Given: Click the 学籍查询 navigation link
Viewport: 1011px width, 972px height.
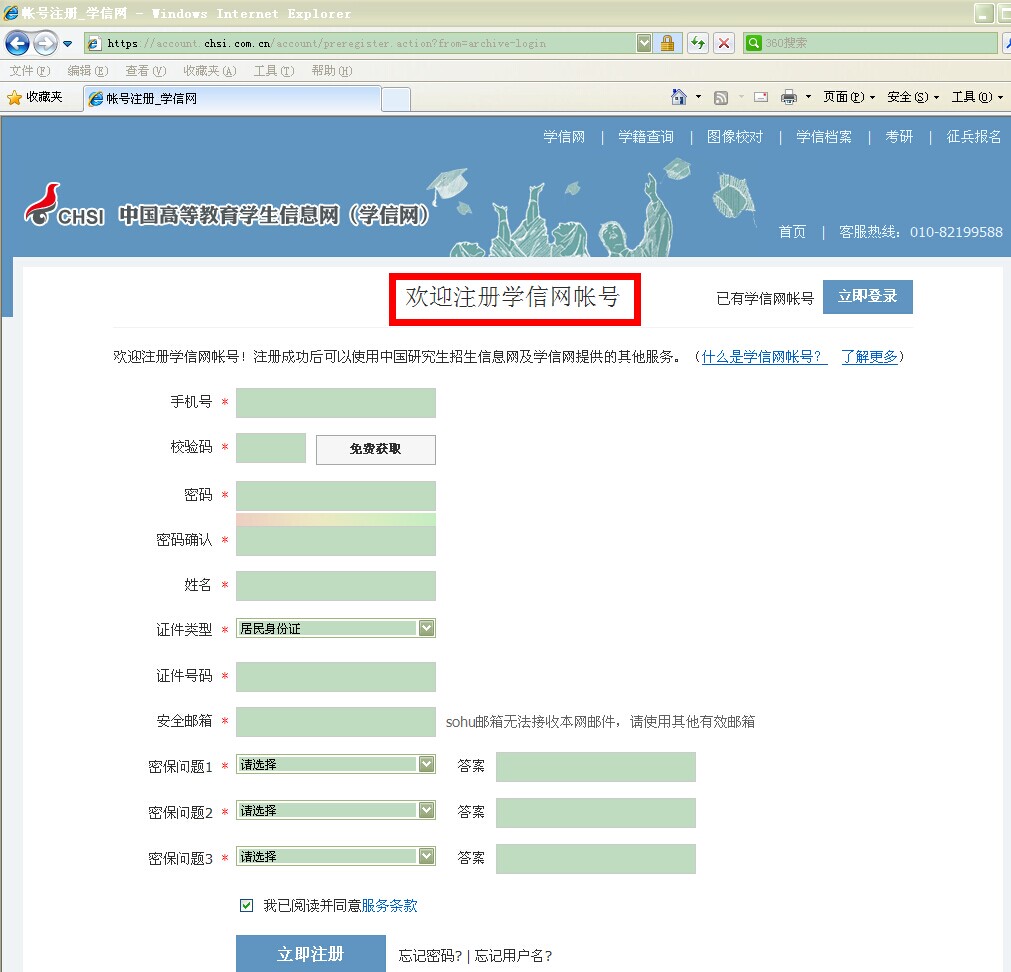Looking at the screenshot, I should click(646, 137).
